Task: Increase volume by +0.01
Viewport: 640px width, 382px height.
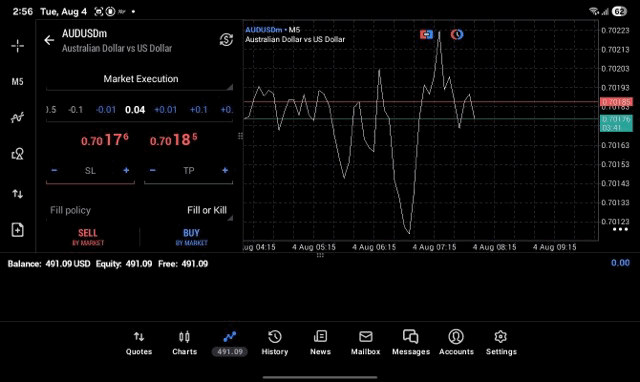Action: pyautogui.click(x=165, y=110)
